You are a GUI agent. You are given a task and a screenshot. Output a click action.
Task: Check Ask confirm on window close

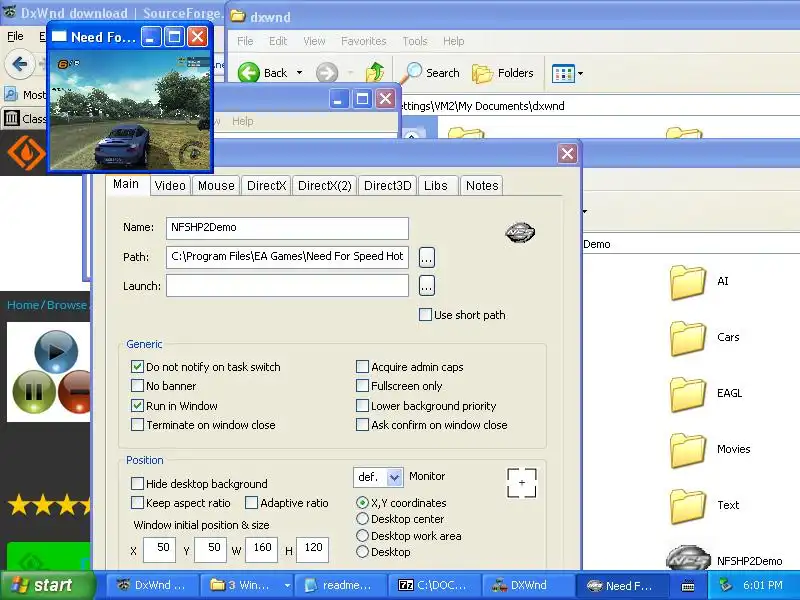[x=362, y=424]
